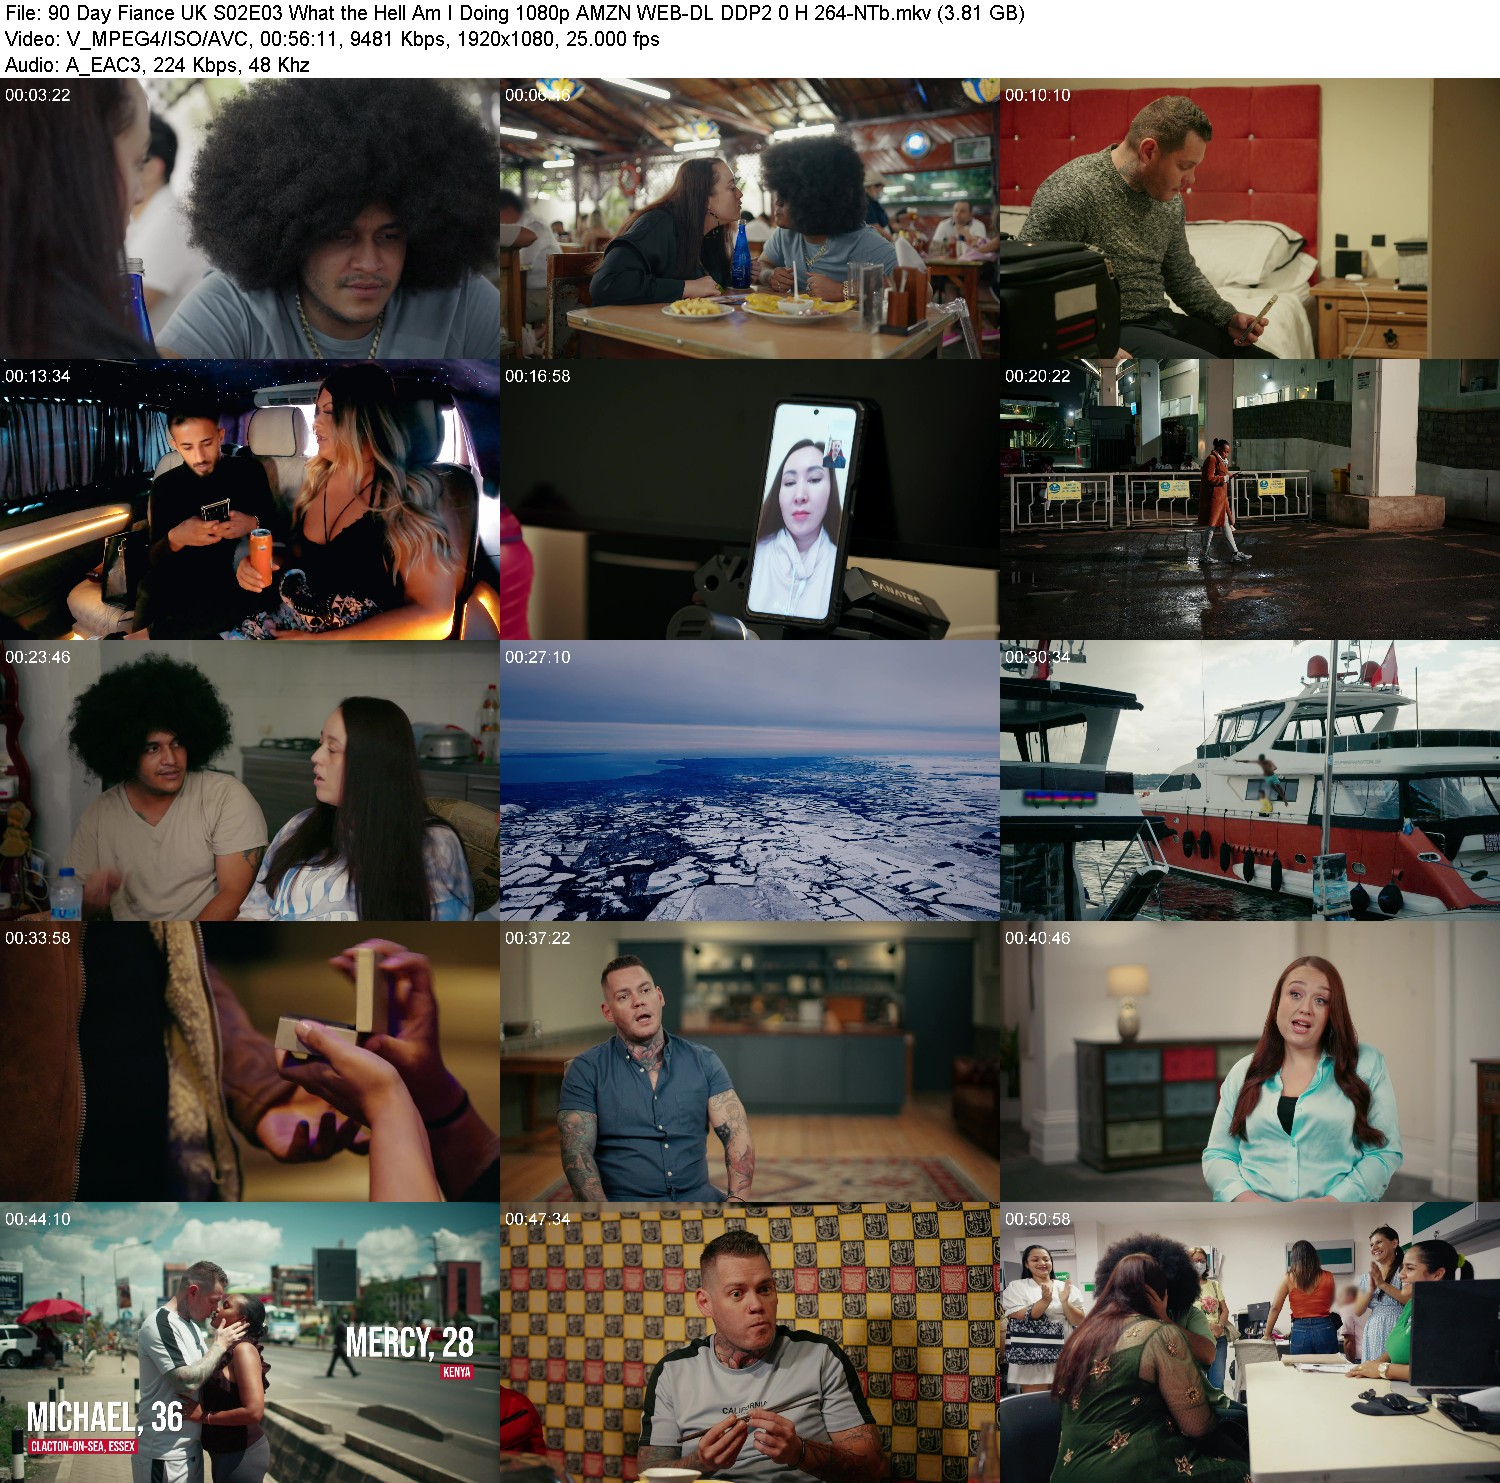The width and height of the screenshot is (1500, 1483).
Task: Select the thumbnail timestamped 00:47:34
Action: click(750, 1342)
